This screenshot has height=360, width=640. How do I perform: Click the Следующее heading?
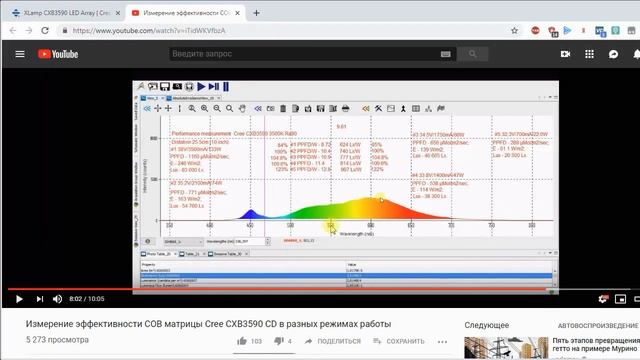pos(487,325)
